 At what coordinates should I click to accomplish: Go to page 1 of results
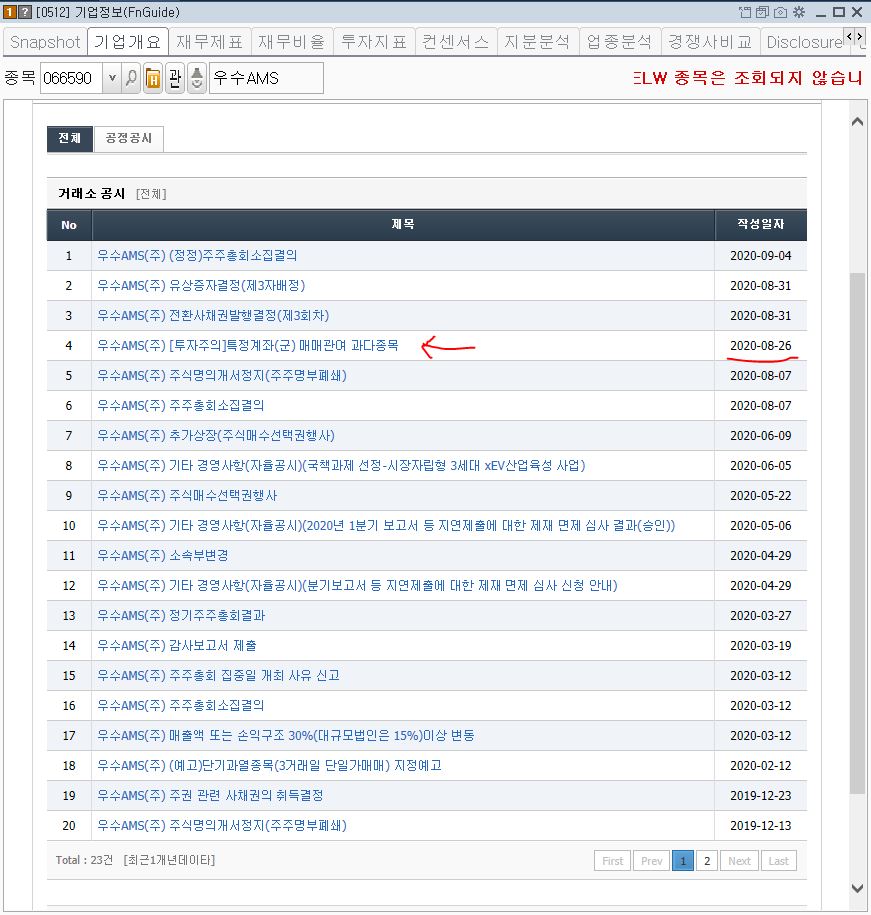pos(683,861)
